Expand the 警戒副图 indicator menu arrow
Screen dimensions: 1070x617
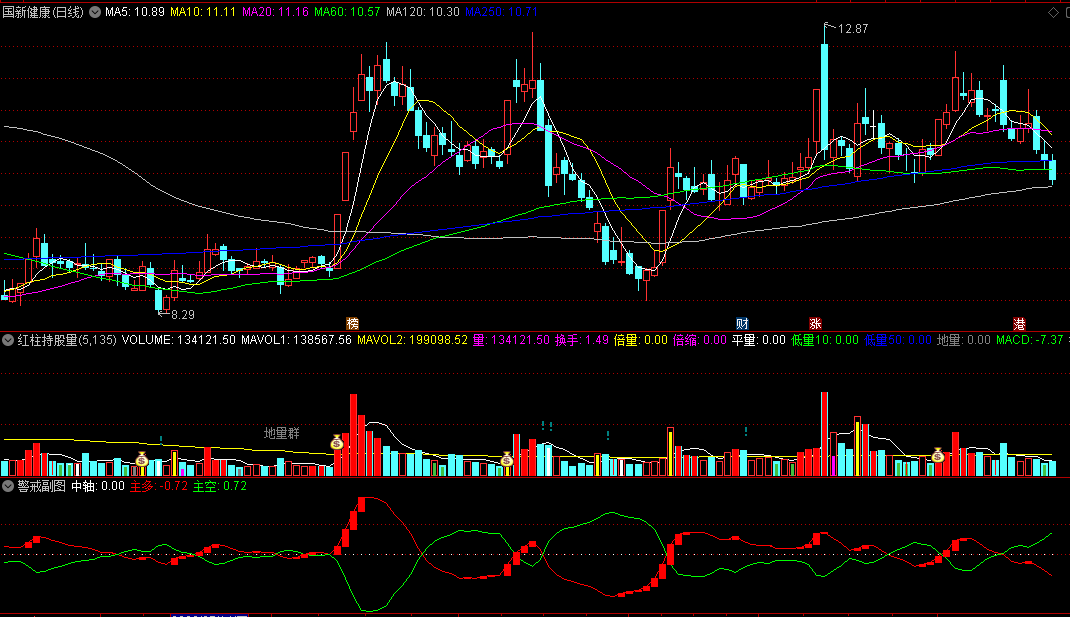(8, 486)
